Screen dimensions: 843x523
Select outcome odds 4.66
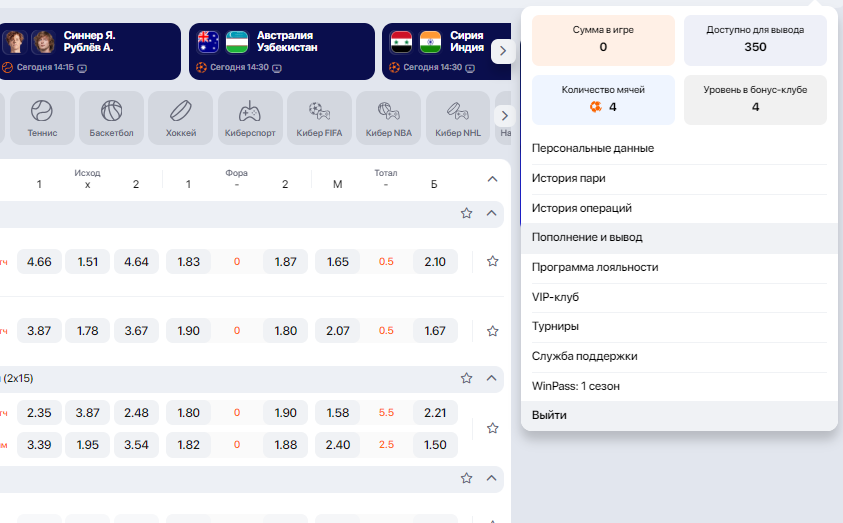click(x=39, y=262)
